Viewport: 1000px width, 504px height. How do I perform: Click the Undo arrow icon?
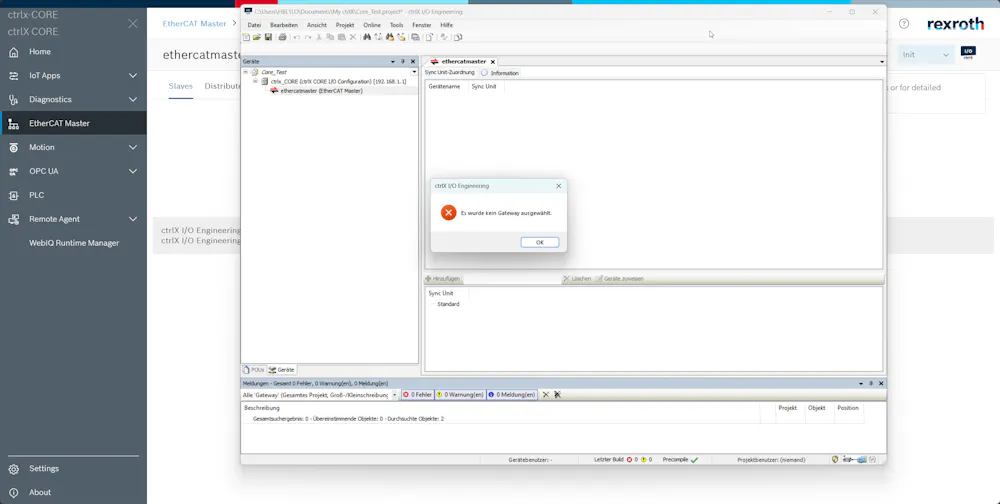coord(297,37)
